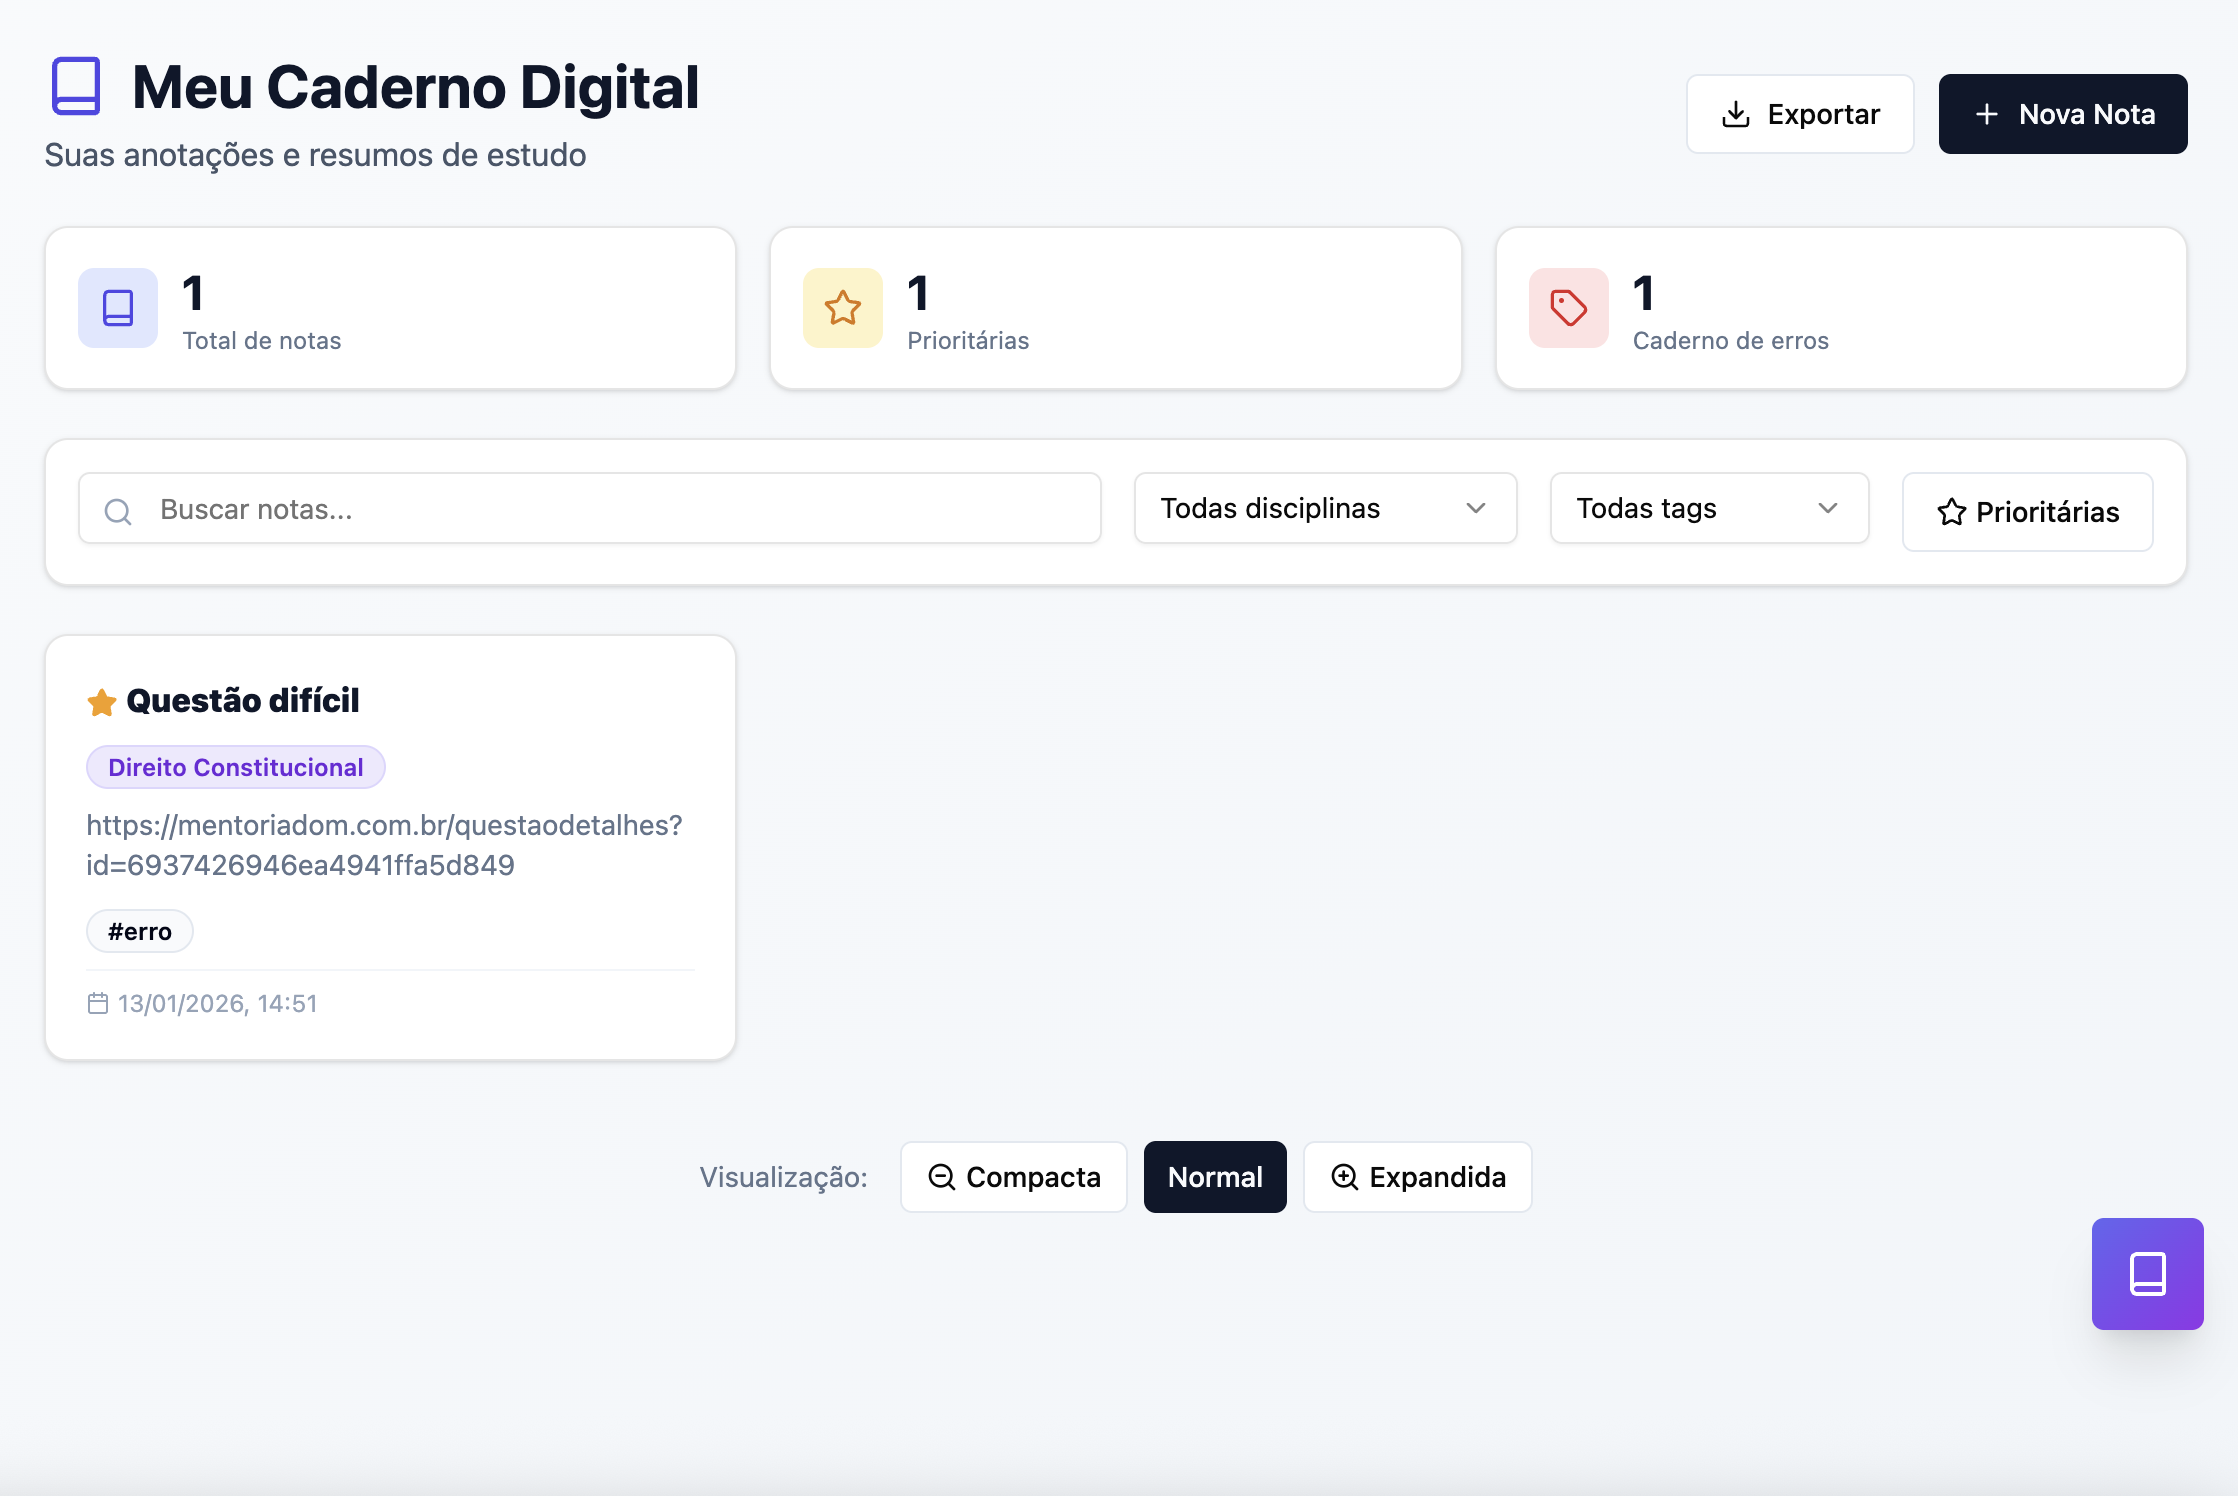Switch visualization to Expandida
The width and height of the screenshot is (2238, 1496).
tap(1417, 1177)
